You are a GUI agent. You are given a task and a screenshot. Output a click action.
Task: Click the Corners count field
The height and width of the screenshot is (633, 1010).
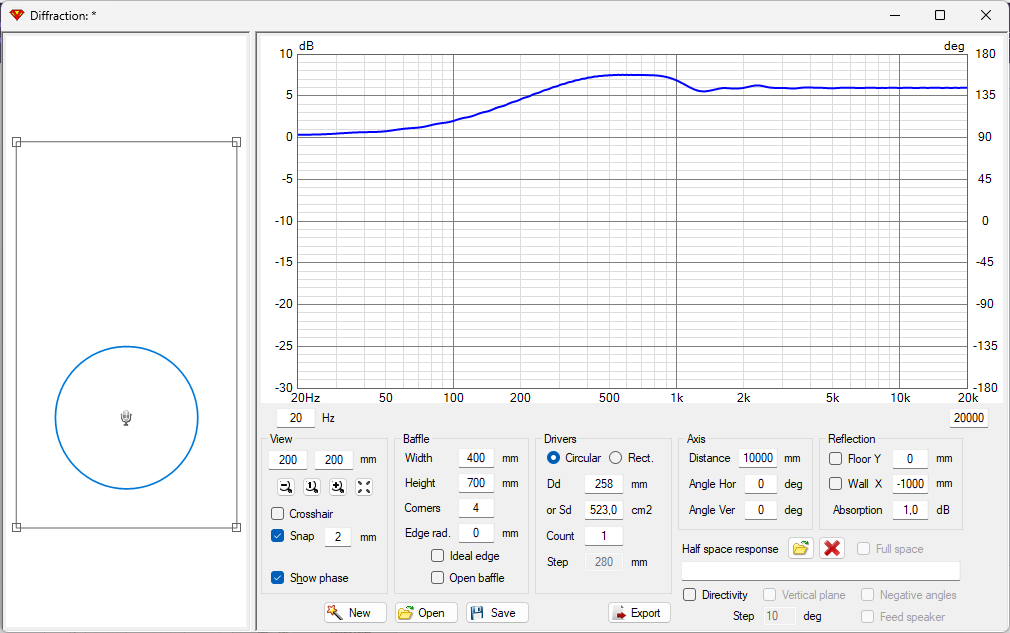click(x=476, y=508)
